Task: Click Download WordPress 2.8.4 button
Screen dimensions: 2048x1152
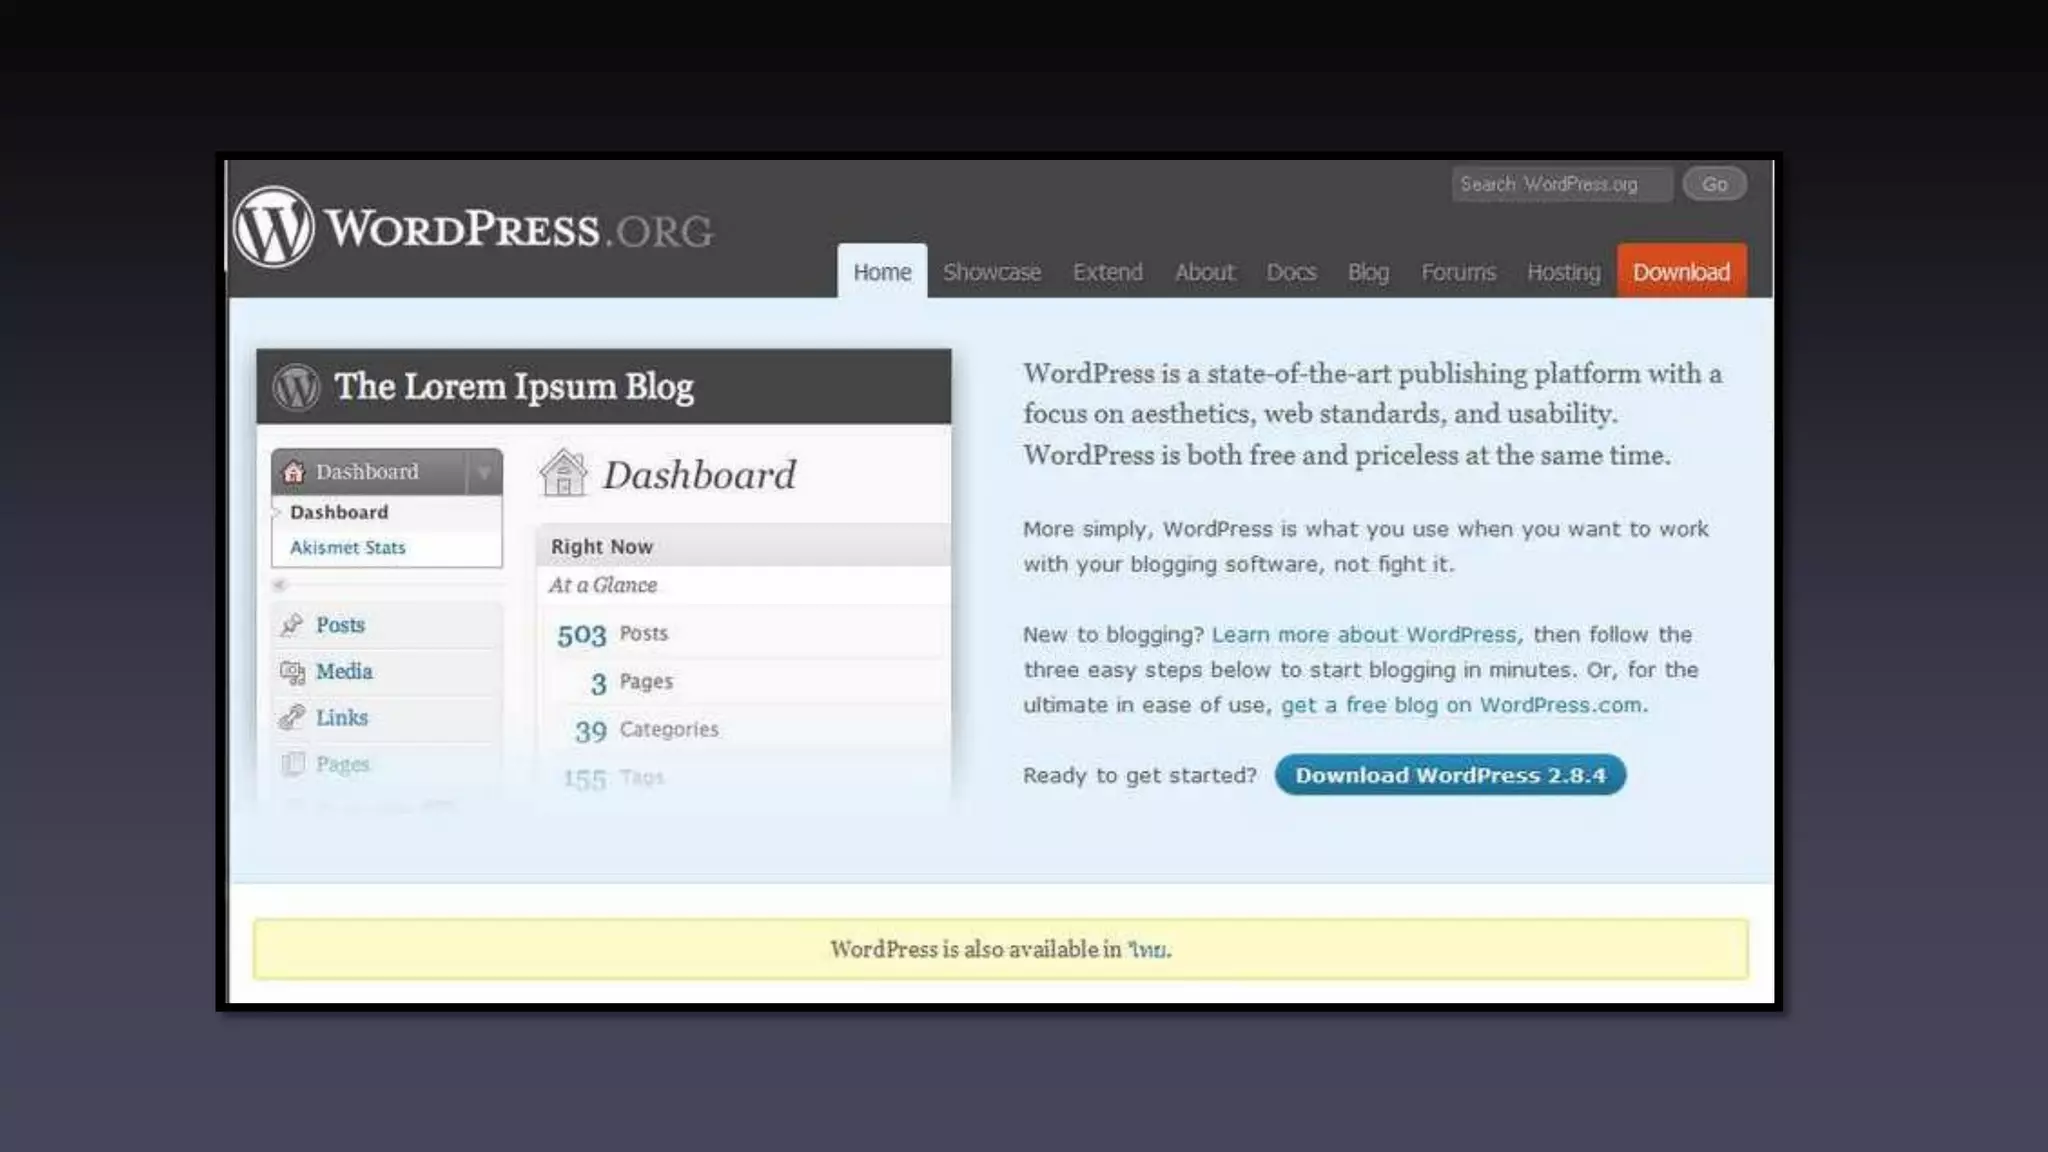Action: coord(1450,775)
